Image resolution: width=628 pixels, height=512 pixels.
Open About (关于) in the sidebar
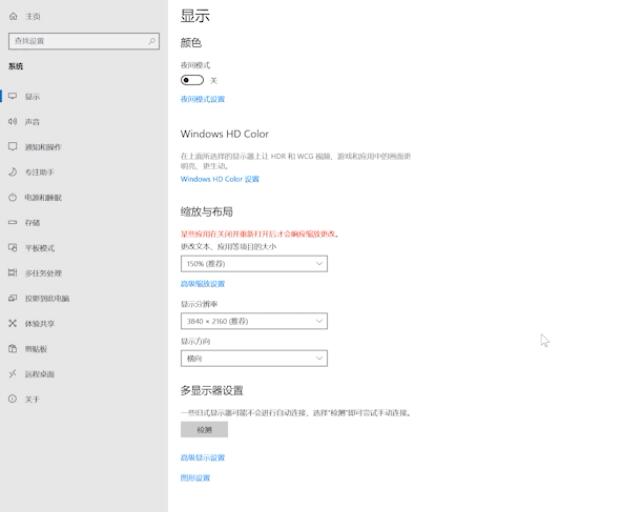pos(32,399)
